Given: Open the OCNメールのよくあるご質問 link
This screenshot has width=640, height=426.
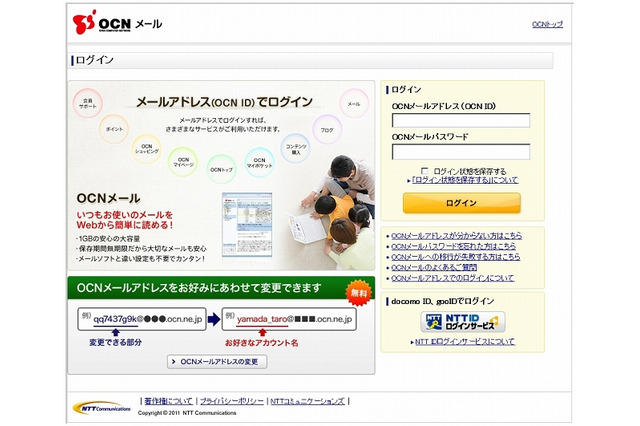Looking at the screenshot, I should tap(434, 267).
